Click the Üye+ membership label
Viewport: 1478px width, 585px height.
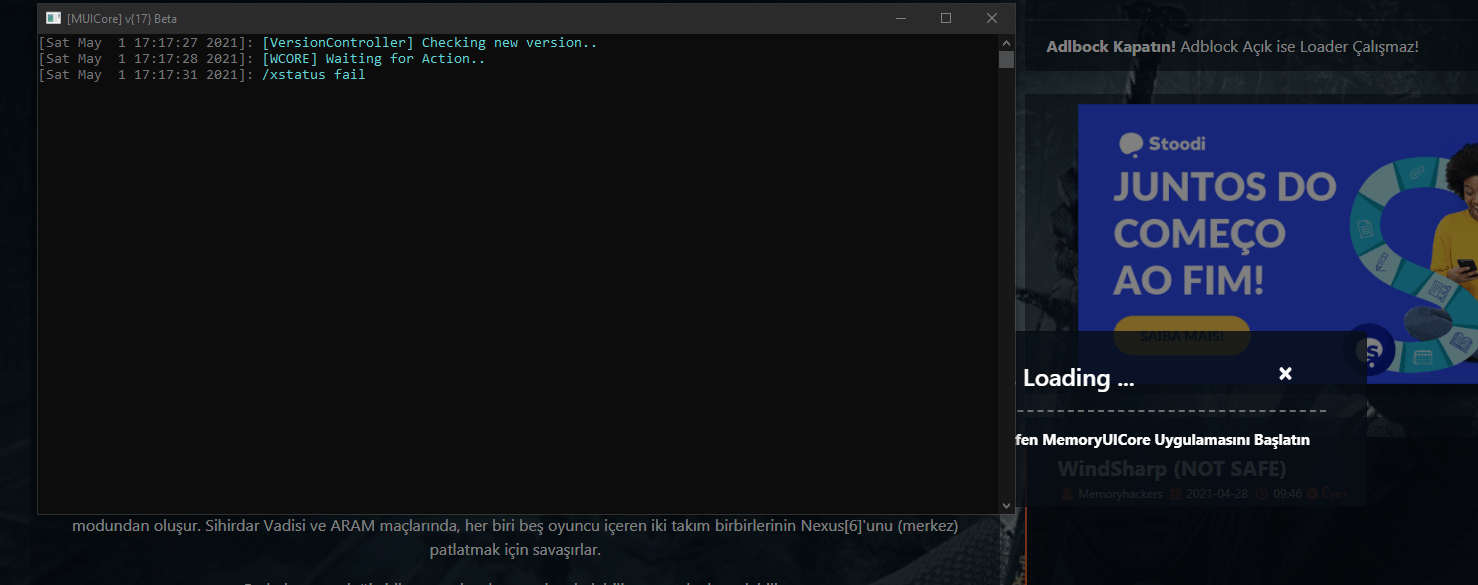coord(1334,494)
